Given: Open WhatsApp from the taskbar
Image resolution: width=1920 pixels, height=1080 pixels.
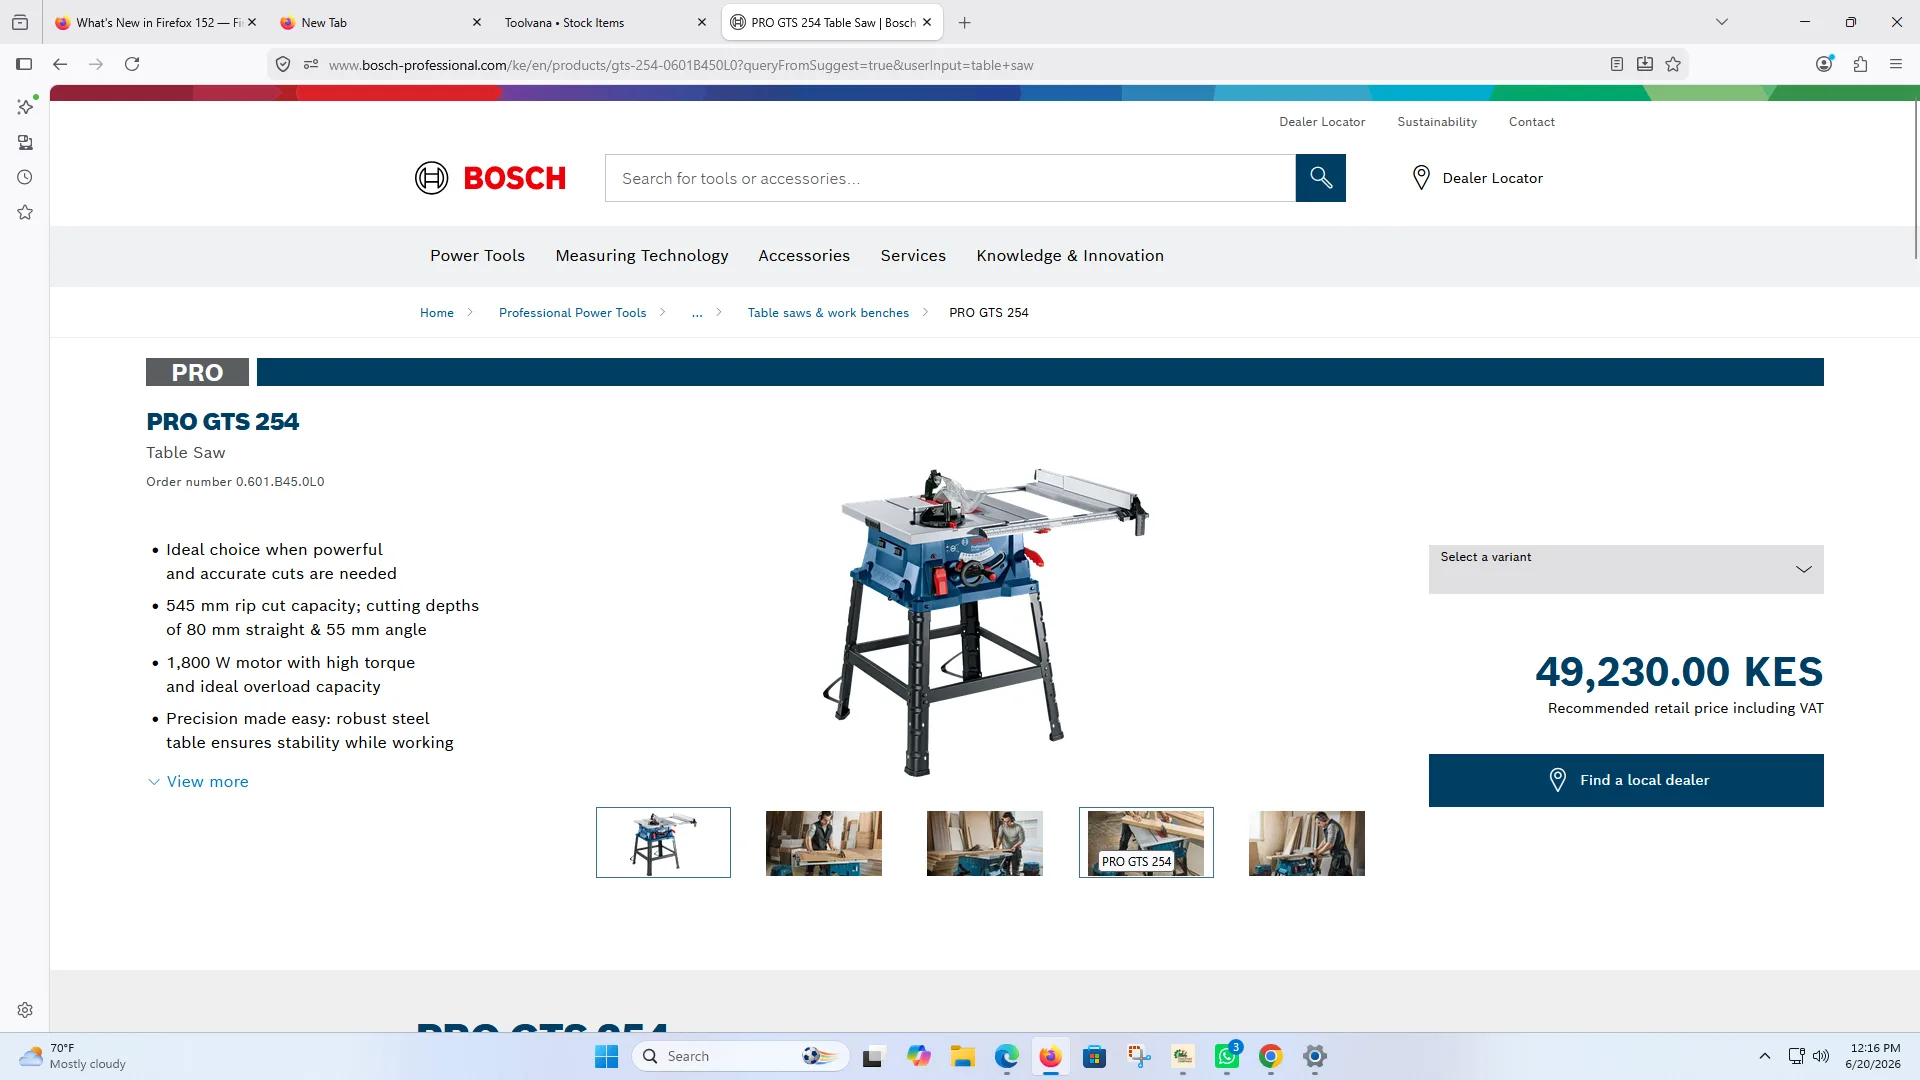Looking at the screenshot, I should point(1227,1056).
